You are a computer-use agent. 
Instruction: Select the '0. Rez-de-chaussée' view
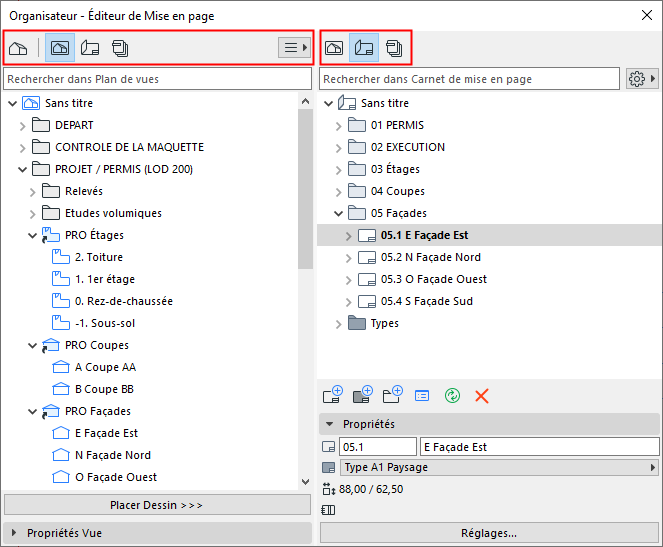[x=124, y=301]
